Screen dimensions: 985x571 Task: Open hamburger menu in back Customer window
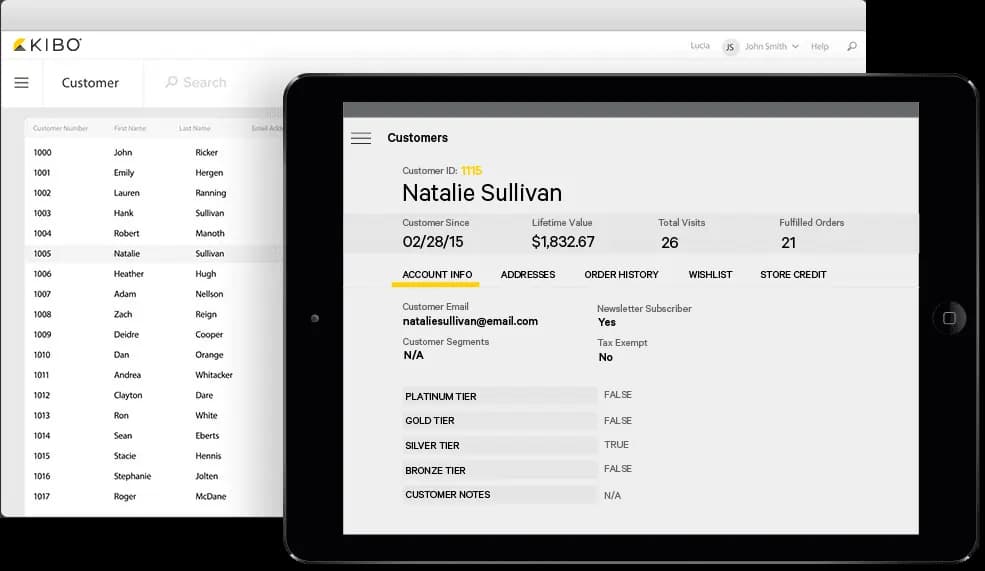(21, 82)
